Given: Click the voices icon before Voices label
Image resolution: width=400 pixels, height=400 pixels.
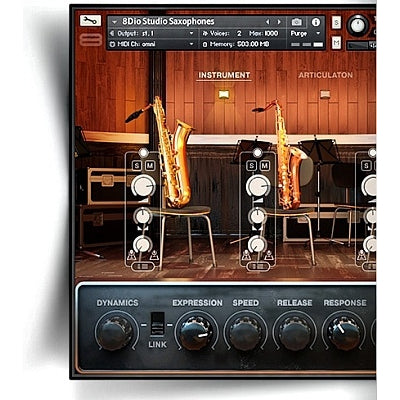Looking at the screenshot, I should tap(205, 33).
